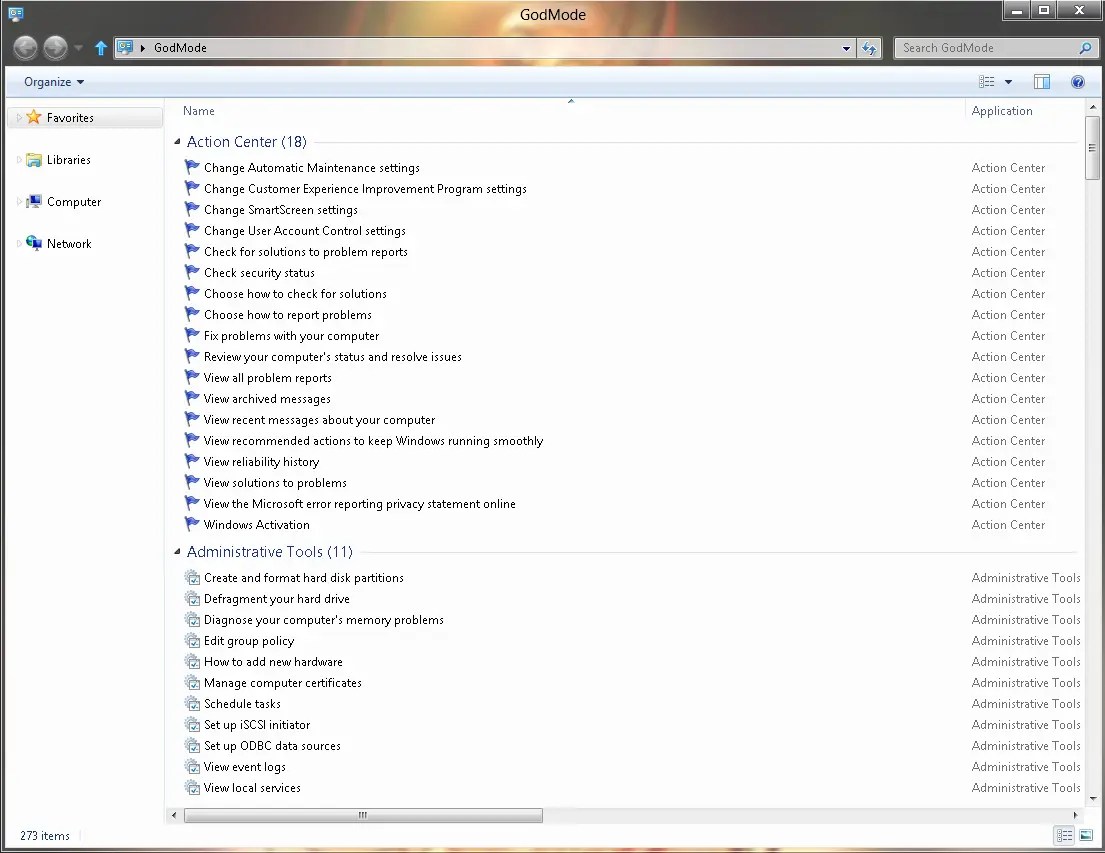This screenshot has width=1105, height=853.
Task: Click the Forward navigation arrow
Action: tap(56, 48)
